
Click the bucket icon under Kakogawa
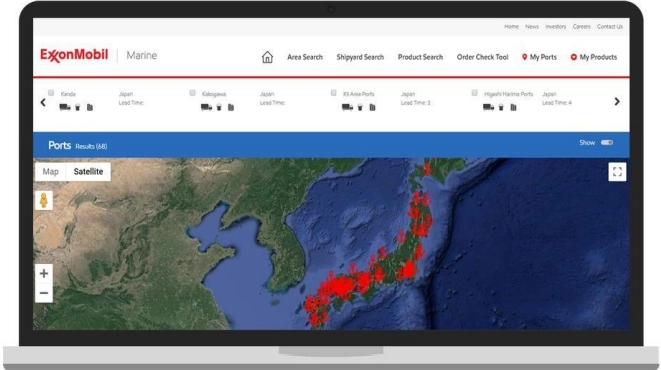(219, 107)
